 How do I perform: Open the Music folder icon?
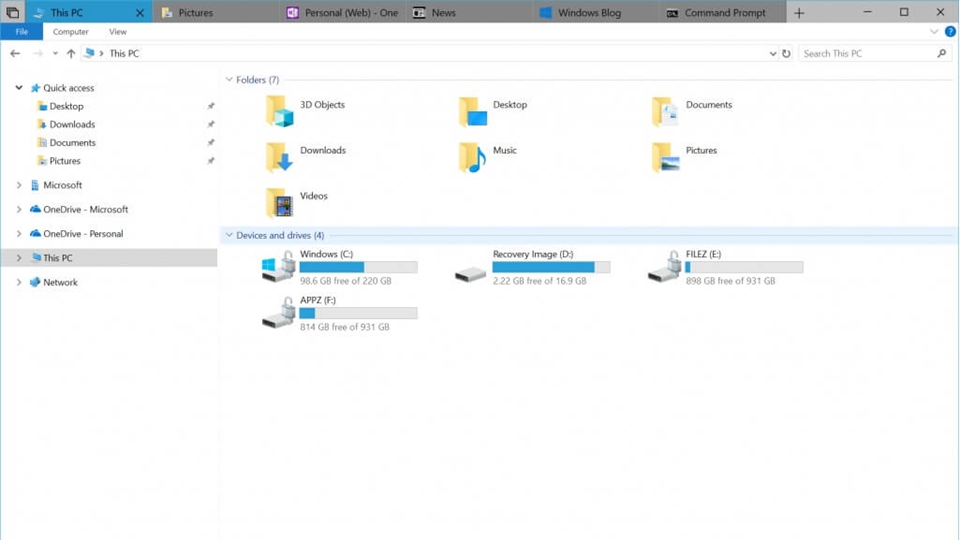[x=472, y=157]
